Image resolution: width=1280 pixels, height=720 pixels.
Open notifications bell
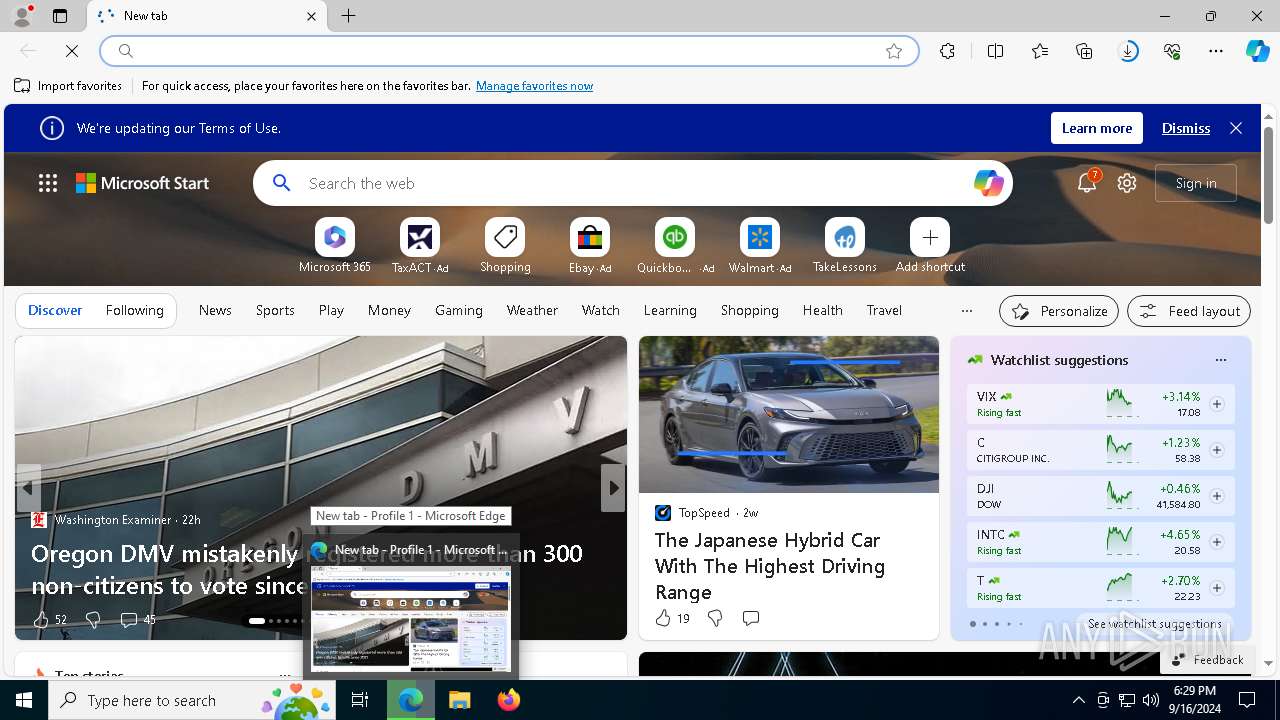pyautogui.click(x=1087, y=183)
